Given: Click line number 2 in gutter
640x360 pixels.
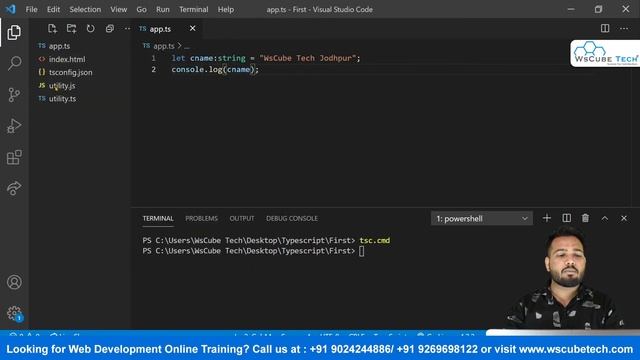Looking at the screenshot, I should pyautogui.click(x=153, y=69).
